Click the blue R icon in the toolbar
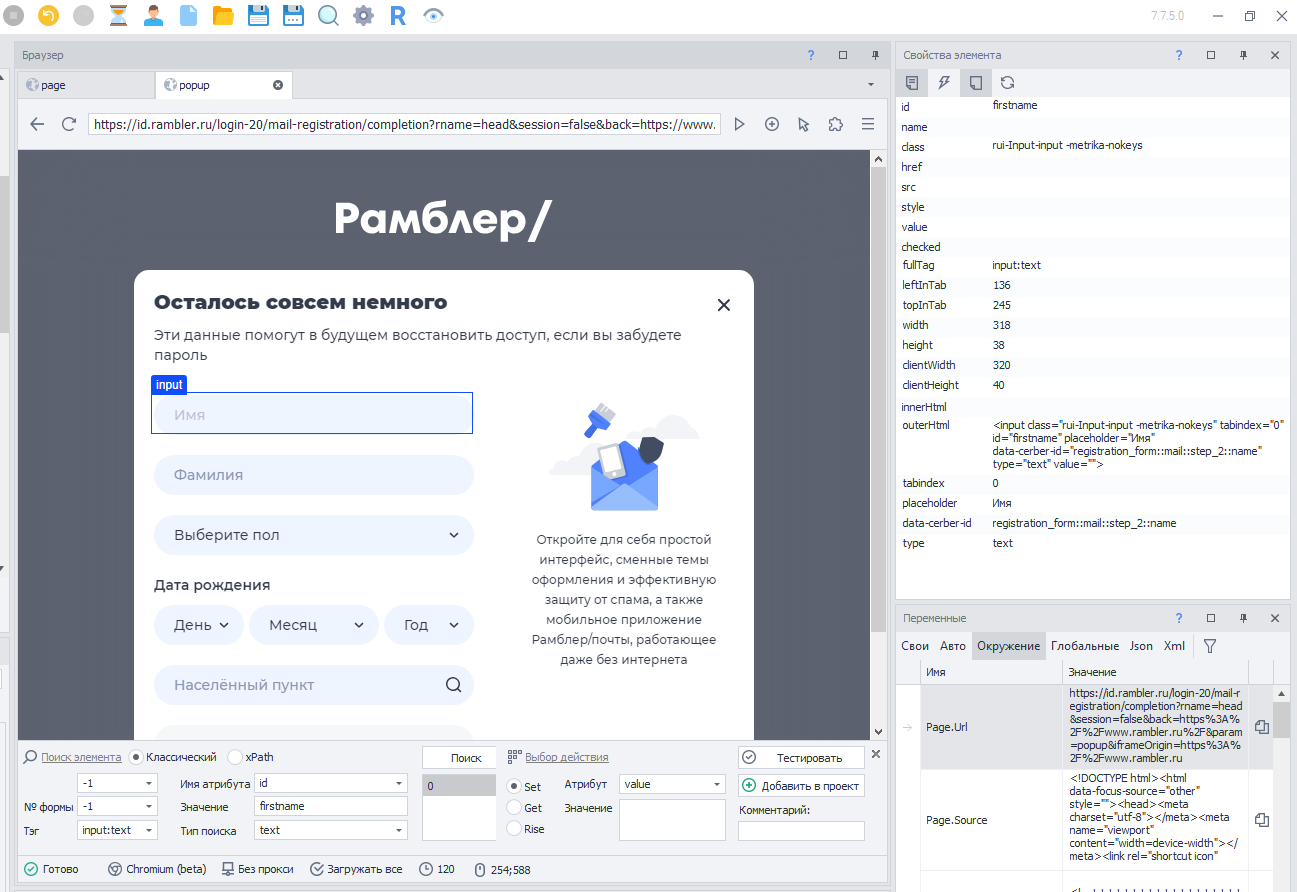This screenshot has width=1297, height=892. tap(397, 15)
